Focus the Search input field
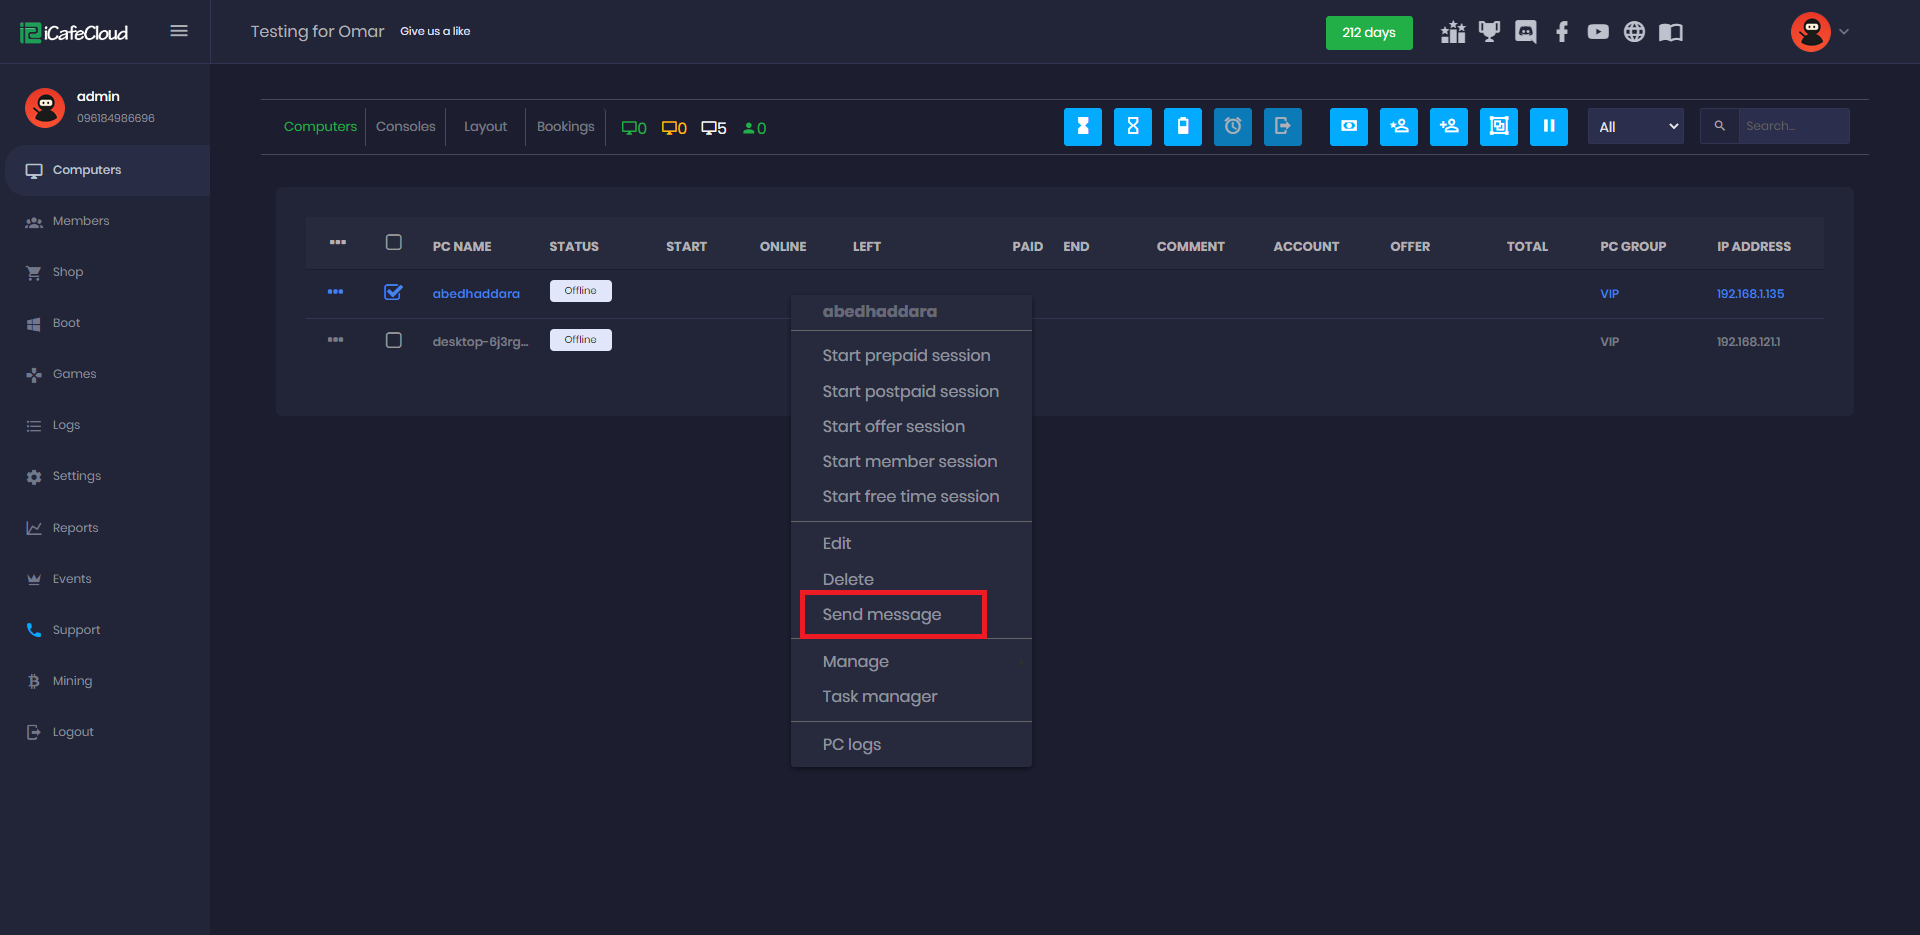The height and width of the screenshot is (935, 1920). 1792,127
